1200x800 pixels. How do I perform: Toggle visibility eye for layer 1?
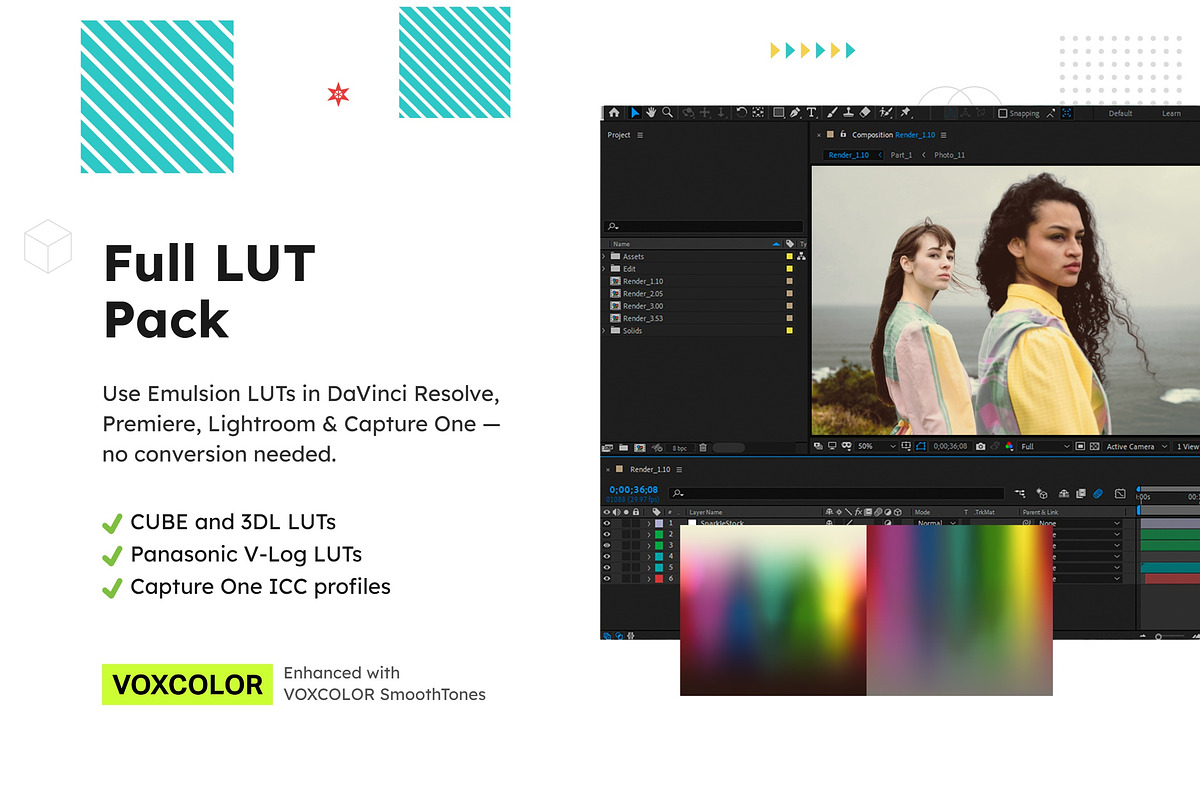pyautogui.click(x=606, y=523)
